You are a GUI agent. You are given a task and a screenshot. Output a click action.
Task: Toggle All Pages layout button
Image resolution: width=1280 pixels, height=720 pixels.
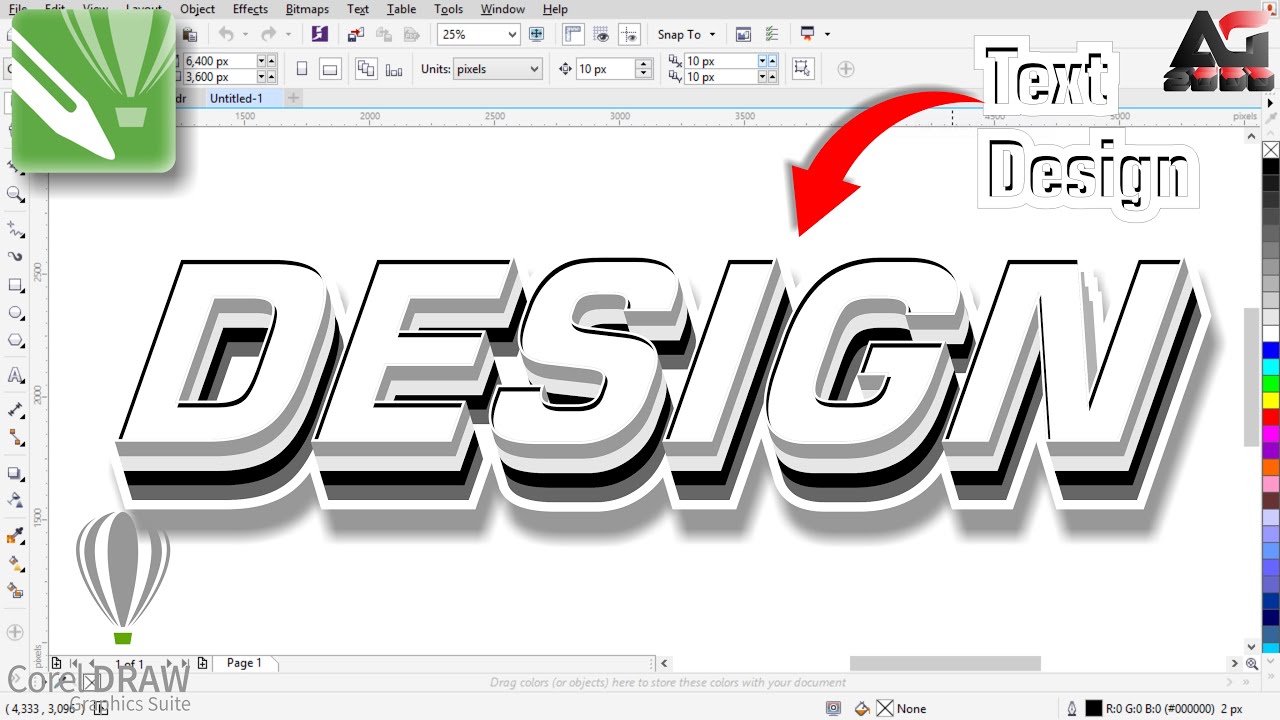366,69
